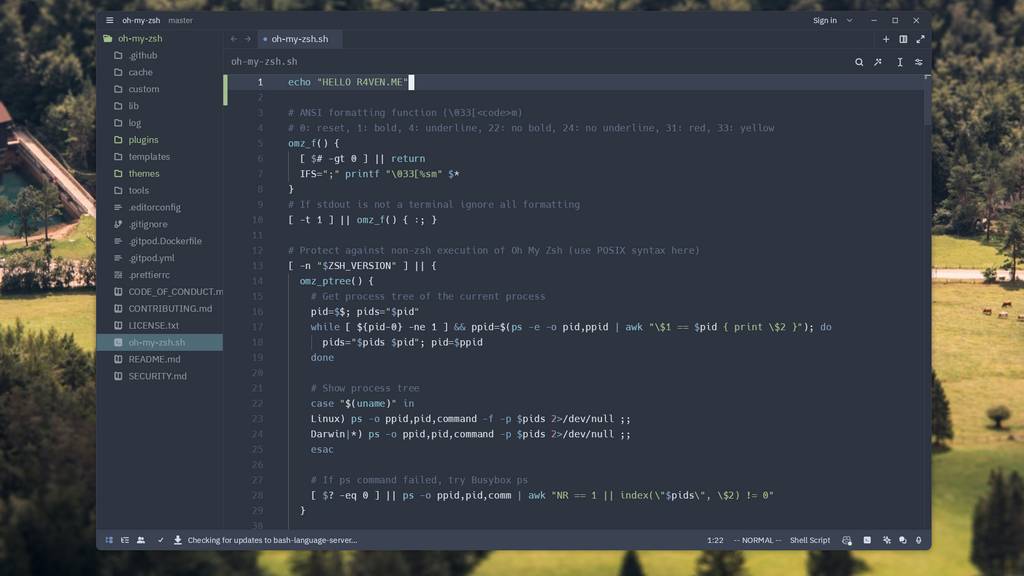This screenshot has height=576, width=1024.
Task: Switch to the oh-my-zsh.sh tab
Action: pyautogui.click(x=302, y=40)
